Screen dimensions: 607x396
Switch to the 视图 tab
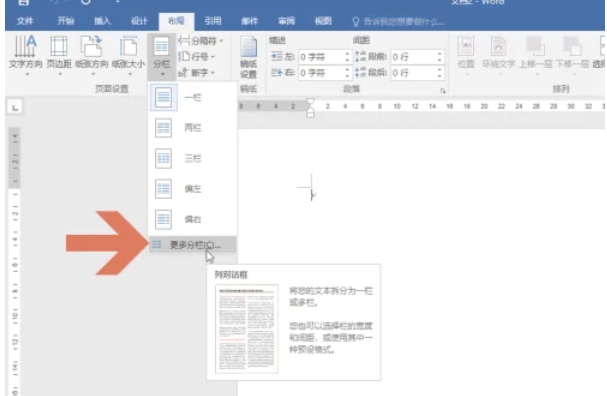pos(323,21)
